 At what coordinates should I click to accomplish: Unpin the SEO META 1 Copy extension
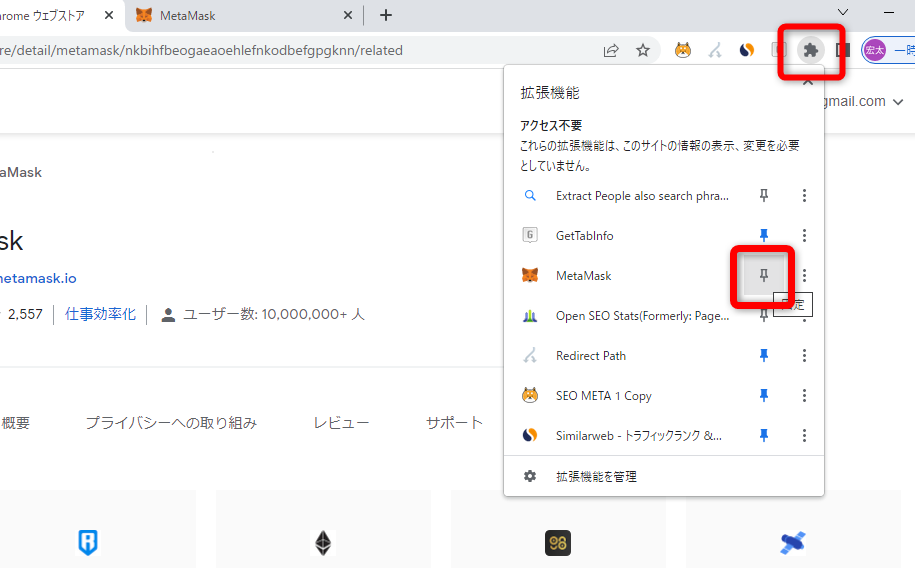pos(763,395)
